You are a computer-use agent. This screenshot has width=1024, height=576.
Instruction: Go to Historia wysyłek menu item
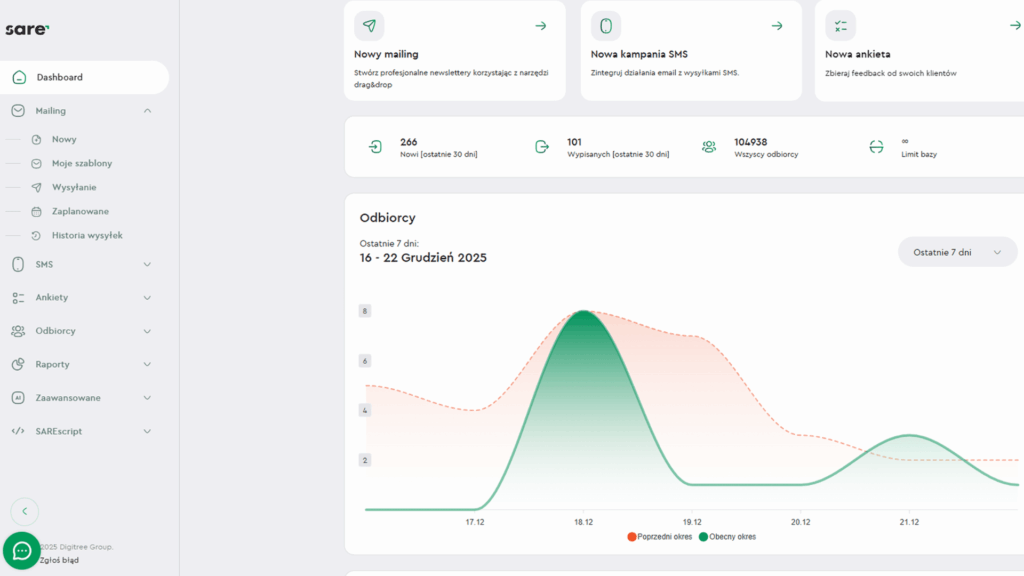tap(86, 235)
